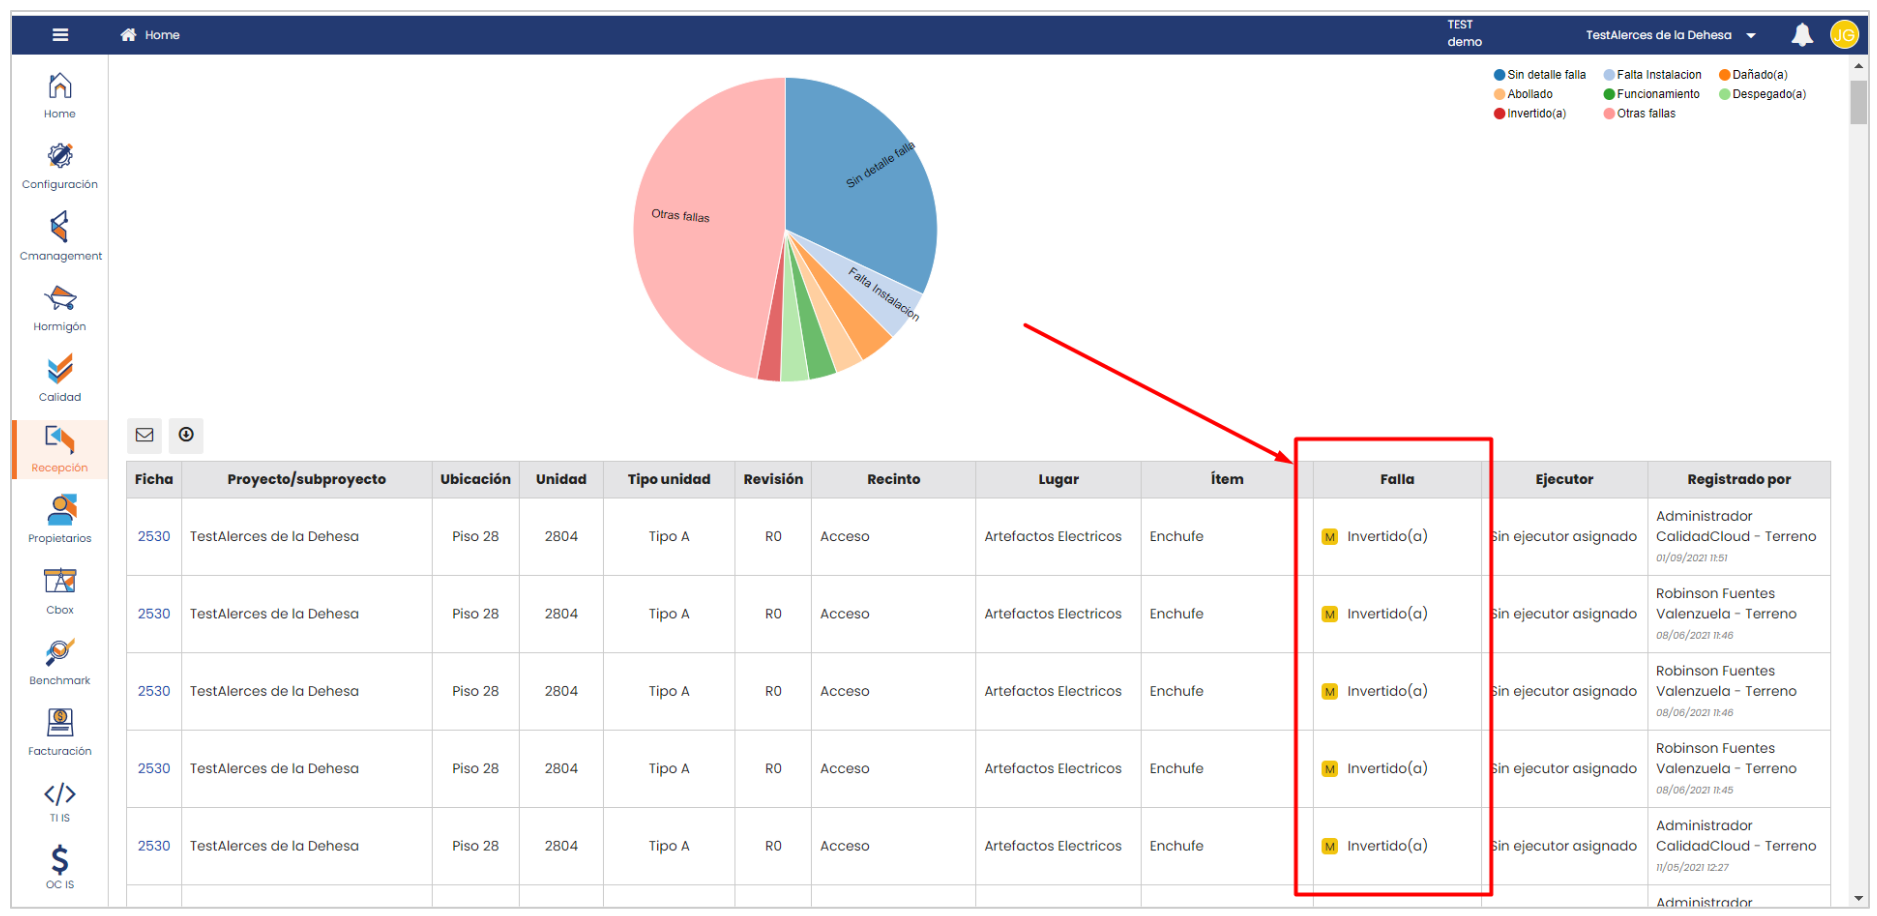Click the scrollbar up arrow
The image size is (1877, 916).
[x=1859, y=66]
